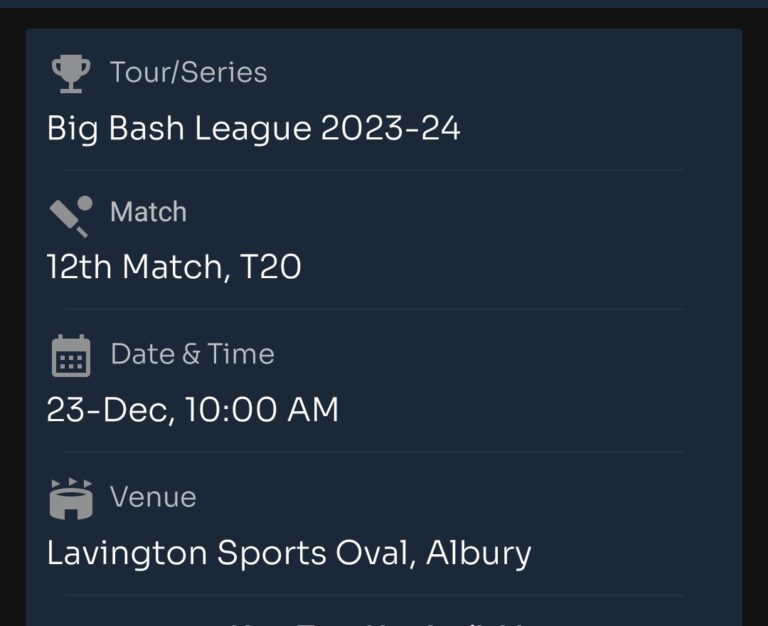Click the 23-Dec, 10:00 AM value
This screenshot has height=626, width=768.
tap(192, 409)
